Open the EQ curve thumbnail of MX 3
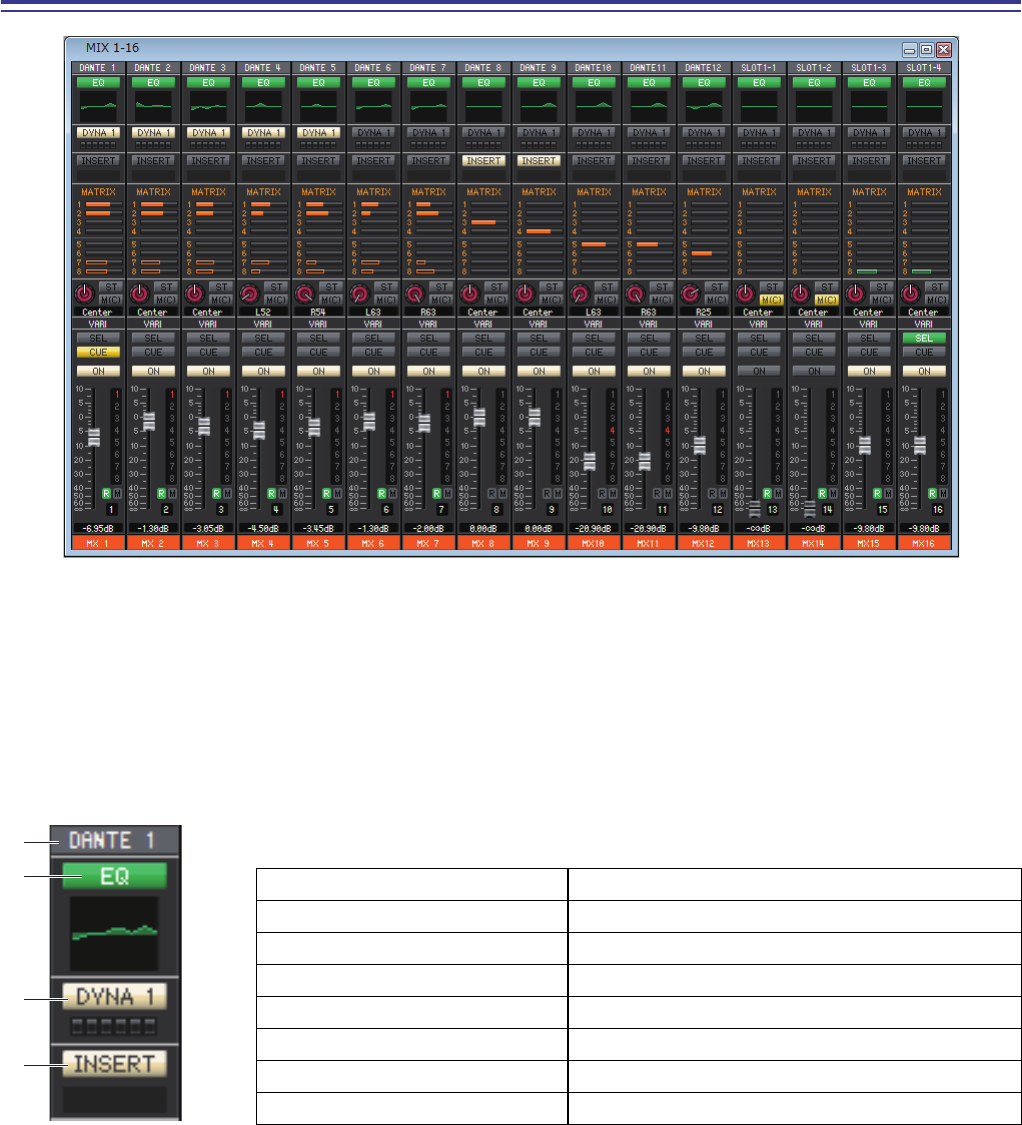The height and width of the screenshot is (1125, 1022). [208, 105]
